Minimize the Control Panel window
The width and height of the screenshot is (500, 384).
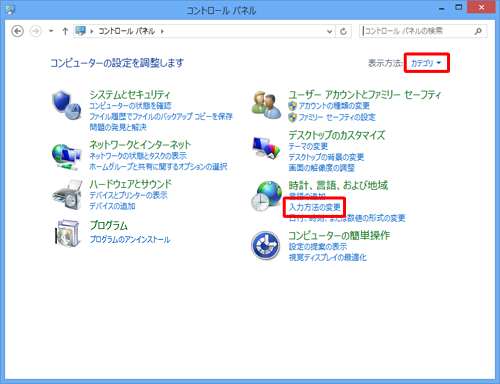tap(442, 8)
